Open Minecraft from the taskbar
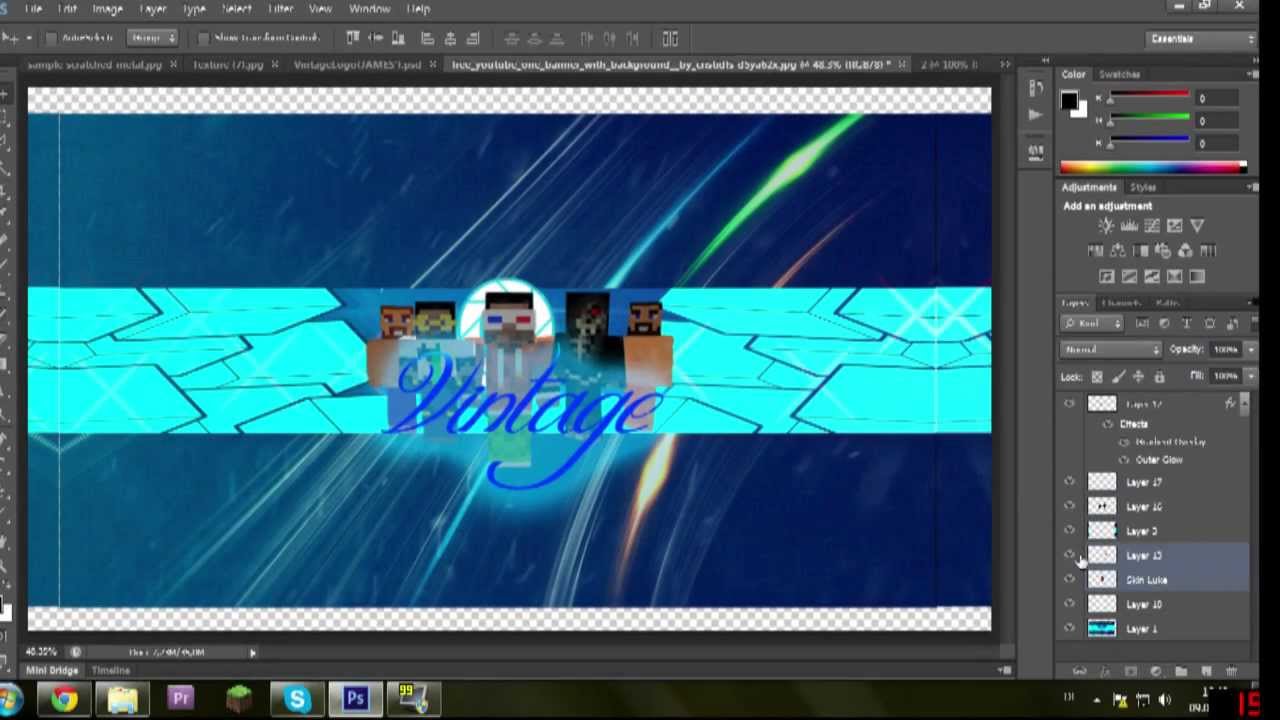Screen dimensions: 1280x720 coord(239,699)
